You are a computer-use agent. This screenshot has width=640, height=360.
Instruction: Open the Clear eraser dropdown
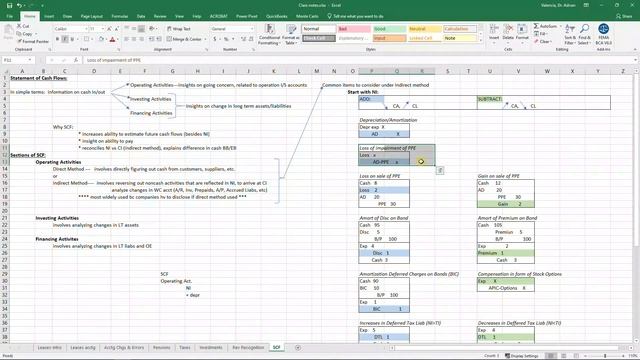[x=543, y=41]
